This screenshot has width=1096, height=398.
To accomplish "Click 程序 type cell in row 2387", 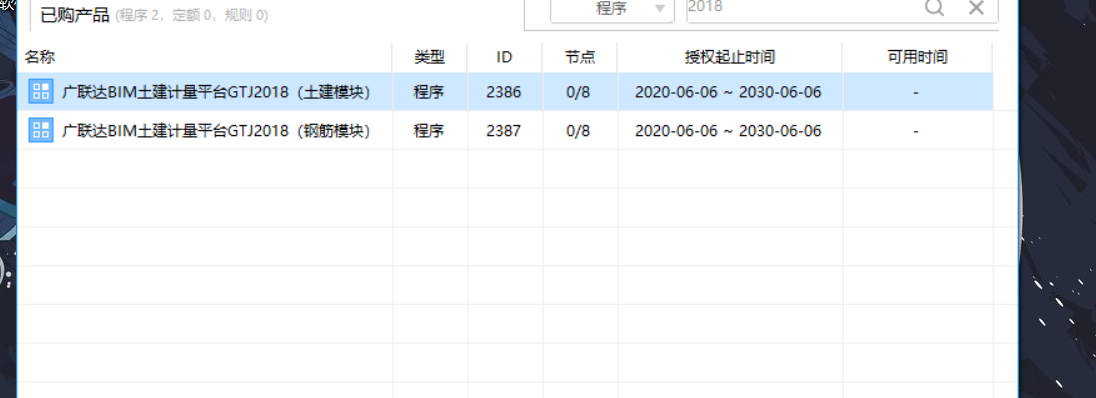I will pyautogui.click(x=429, y=131).
